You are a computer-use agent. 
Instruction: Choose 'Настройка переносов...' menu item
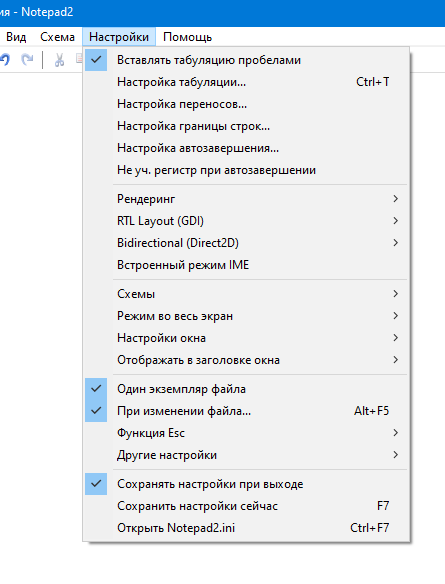click(247, 104)
